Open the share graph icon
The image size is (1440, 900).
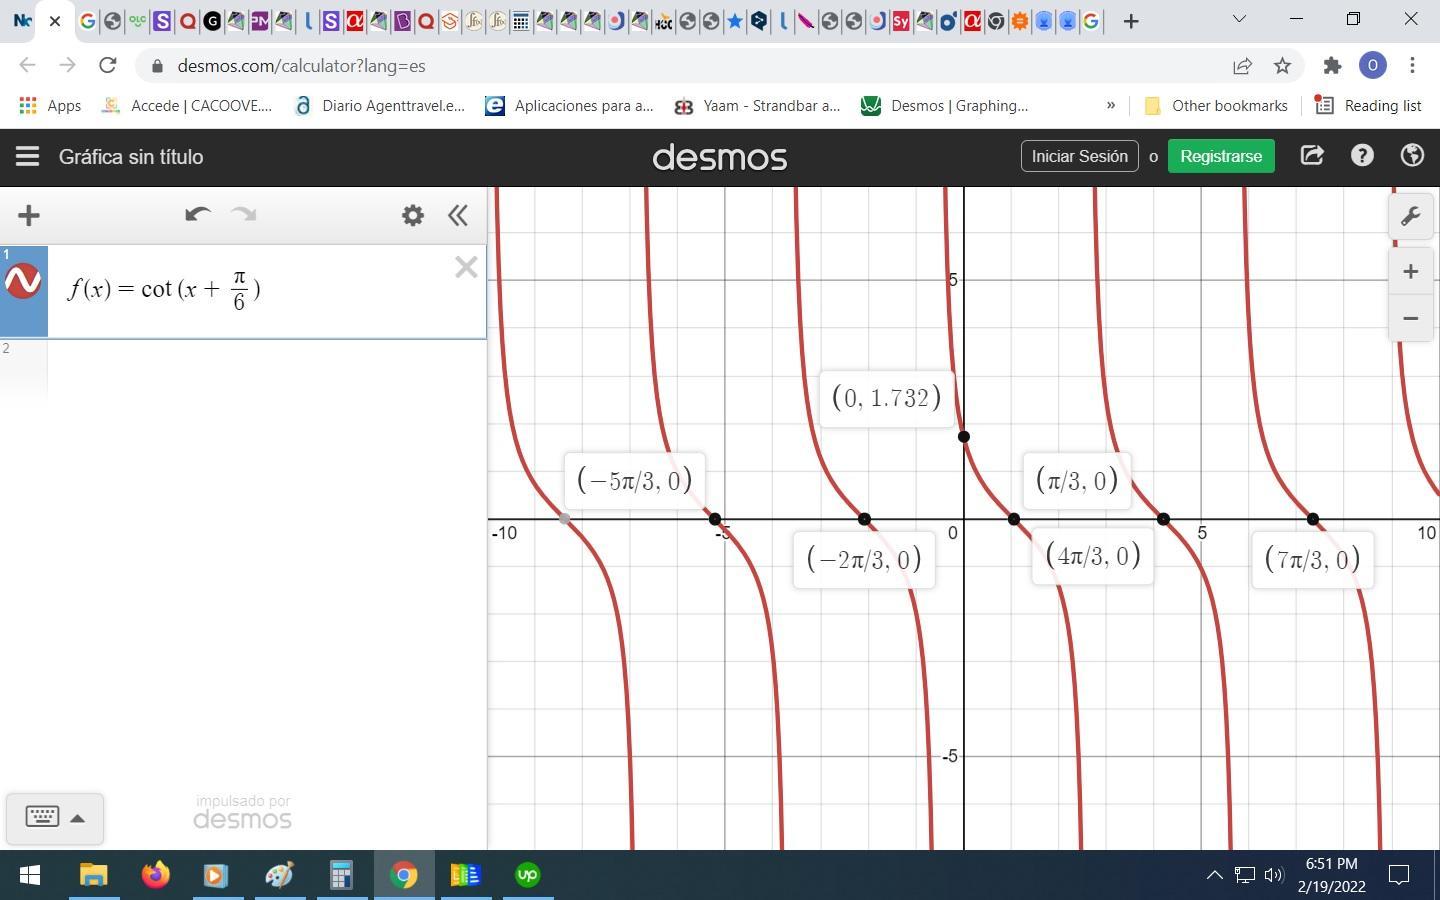coord(1312,156)
